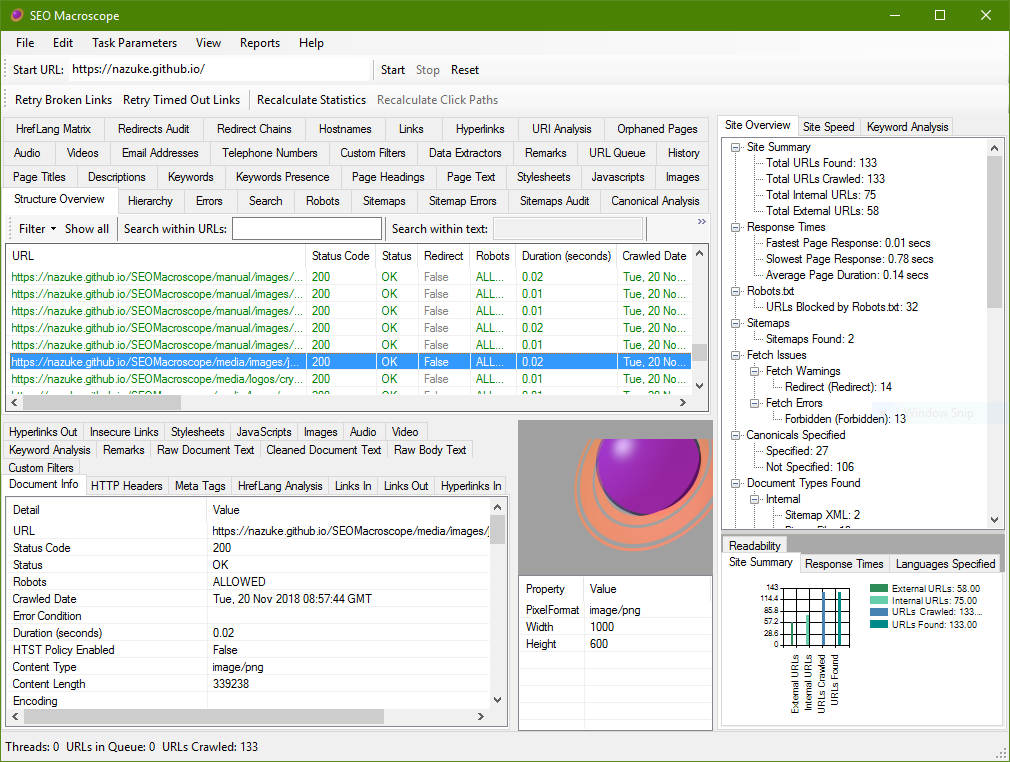Click the URLs Crawled: 133 status text
1010x762 pixels.
click(x=210, y=747)
